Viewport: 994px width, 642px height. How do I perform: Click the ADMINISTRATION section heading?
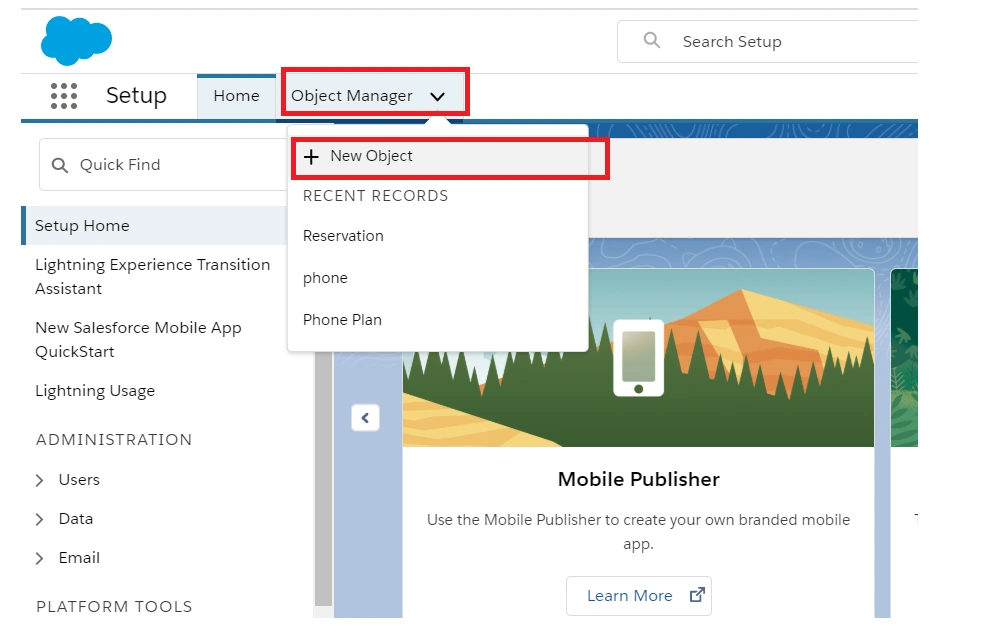(x=114, y=440)
